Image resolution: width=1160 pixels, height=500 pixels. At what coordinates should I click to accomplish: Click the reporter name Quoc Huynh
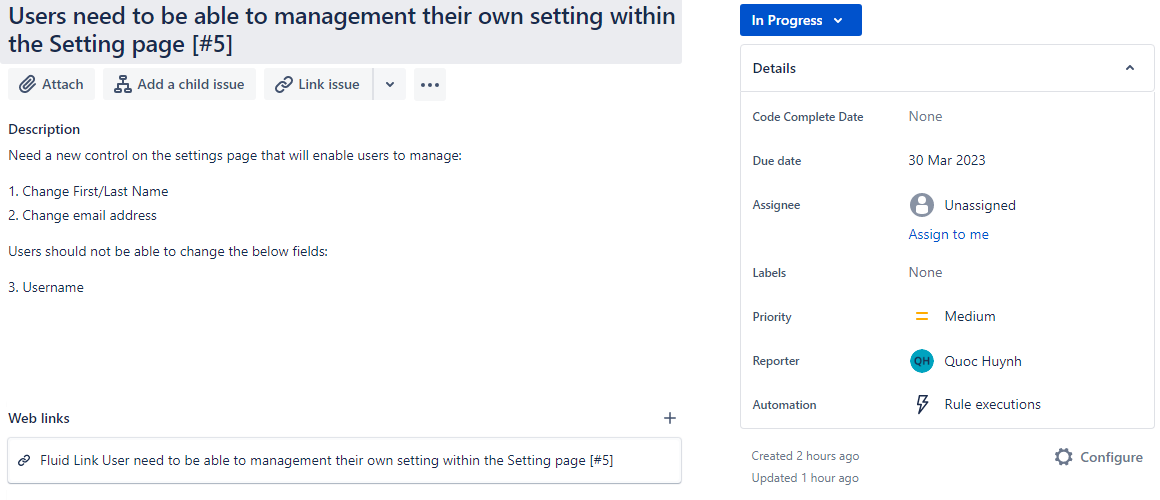[x=983, y=361]
